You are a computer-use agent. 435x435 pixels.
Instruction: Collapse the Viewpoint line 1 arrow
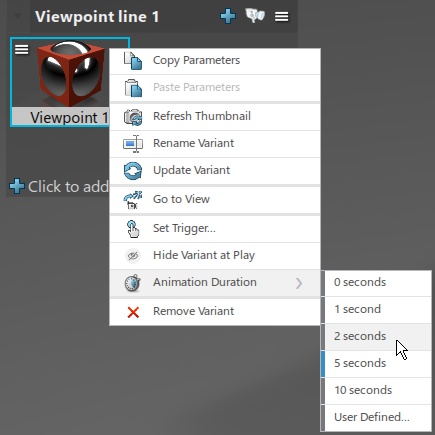click(17, 16)
